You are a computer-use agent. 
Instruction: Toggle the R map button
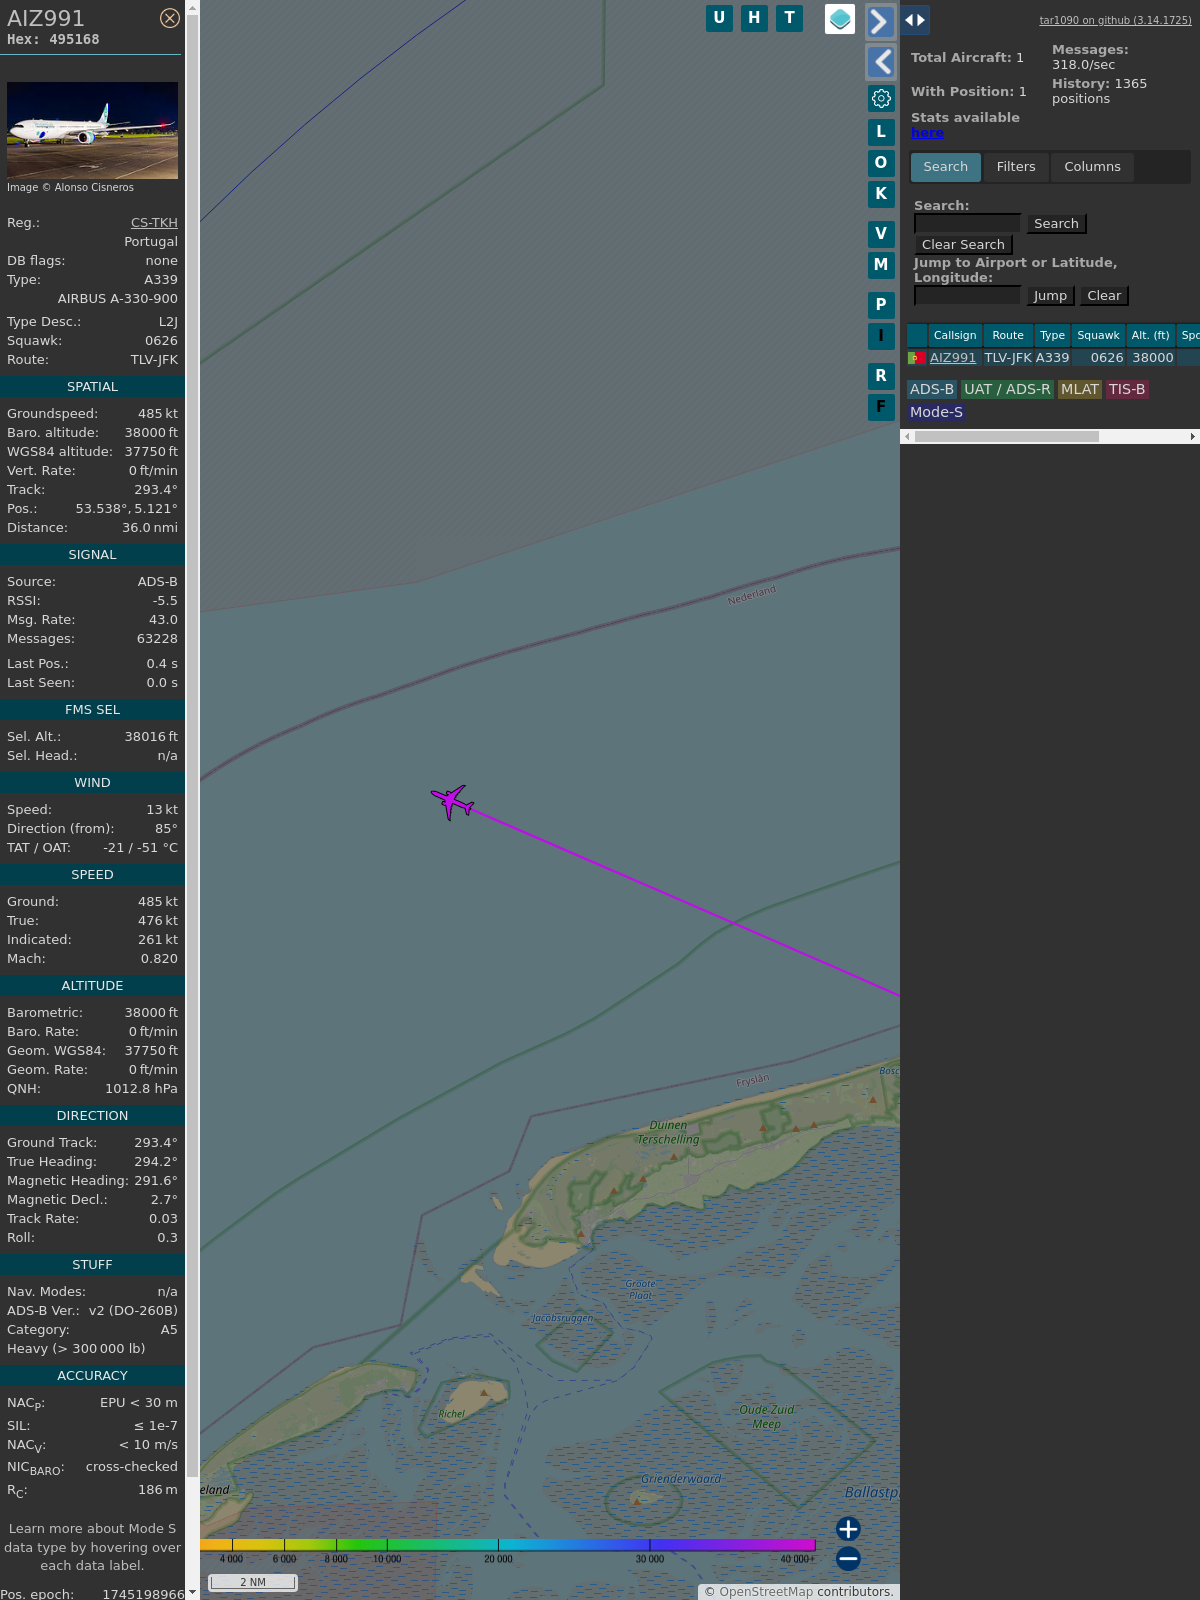click(x=881, y=376)
